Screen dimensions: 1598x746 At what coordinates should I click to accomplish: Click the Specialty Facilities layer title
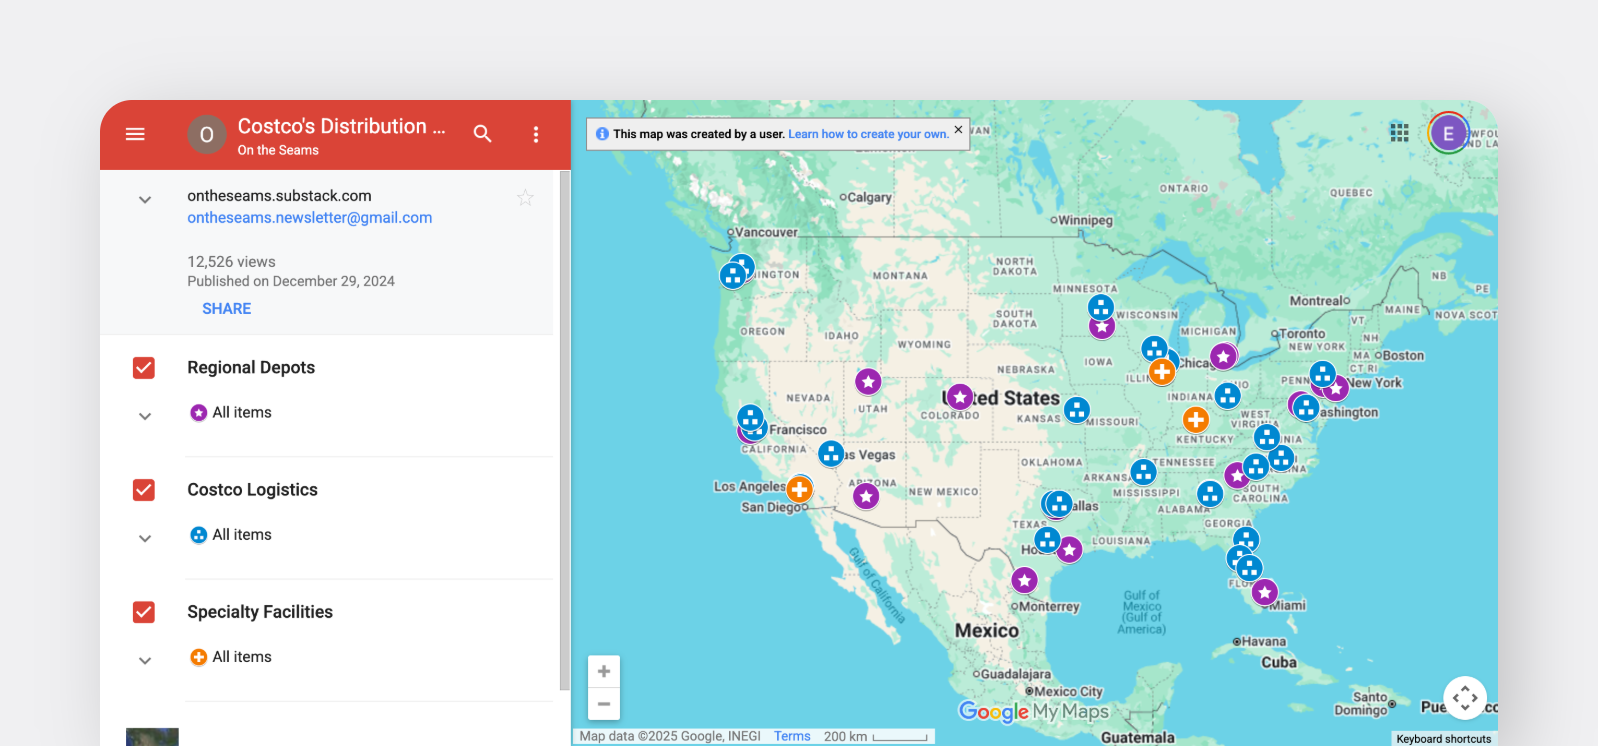click(x=260, y=612)
